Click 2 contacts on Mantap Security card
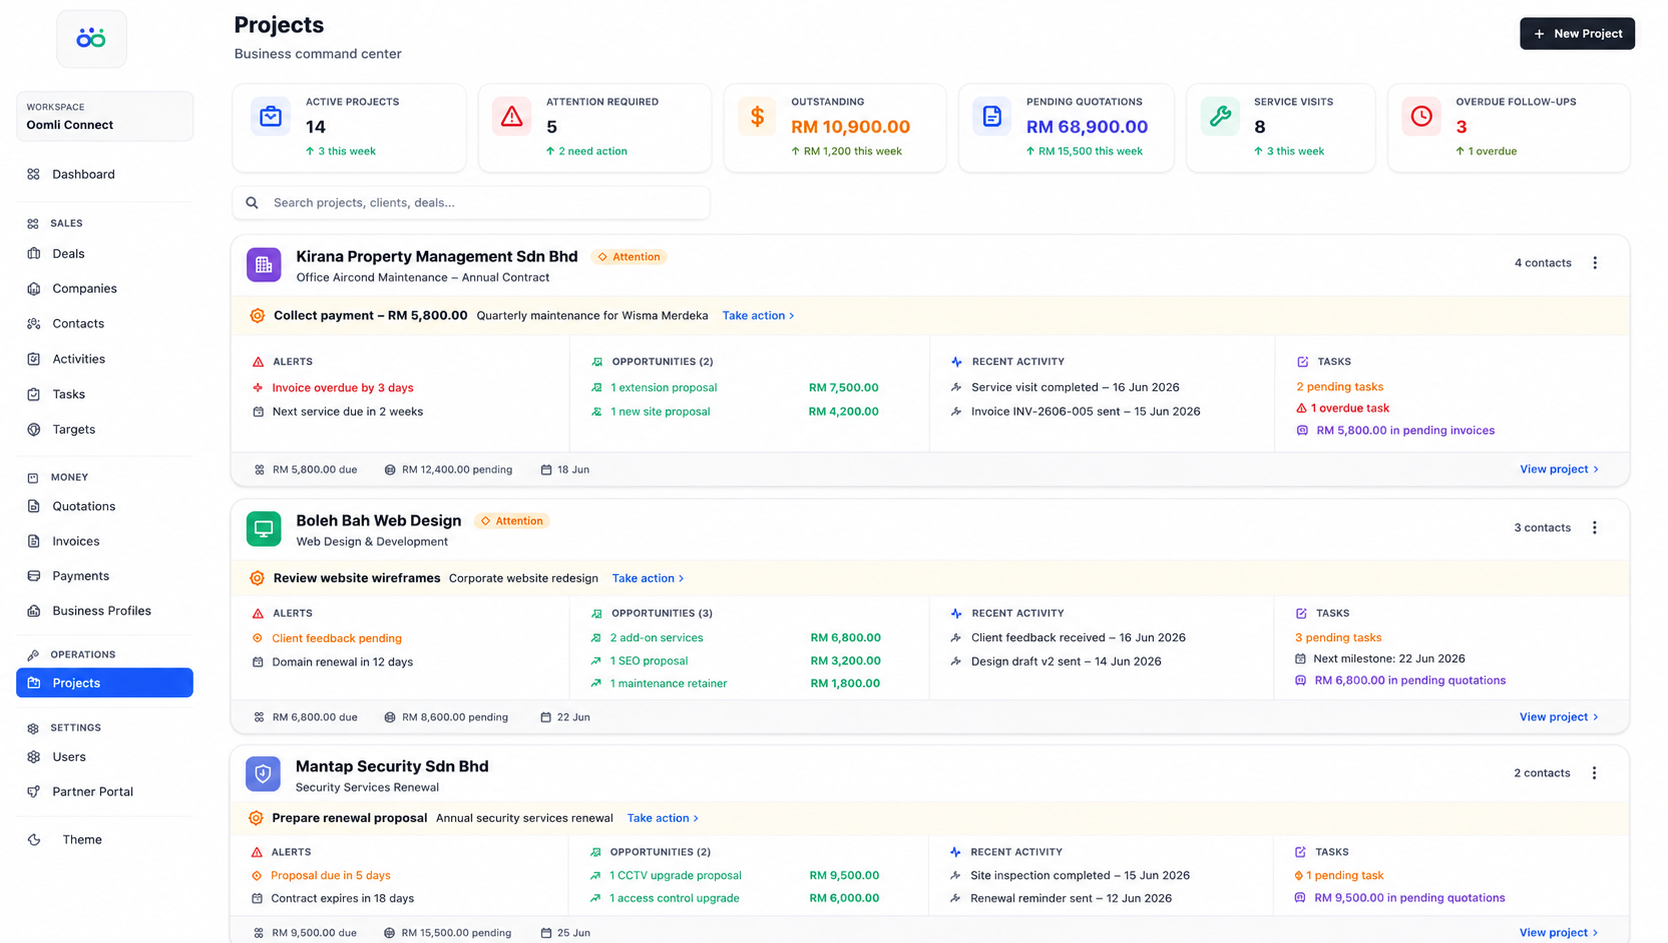Screen dimensions: 1668x943 [1542, 773]
